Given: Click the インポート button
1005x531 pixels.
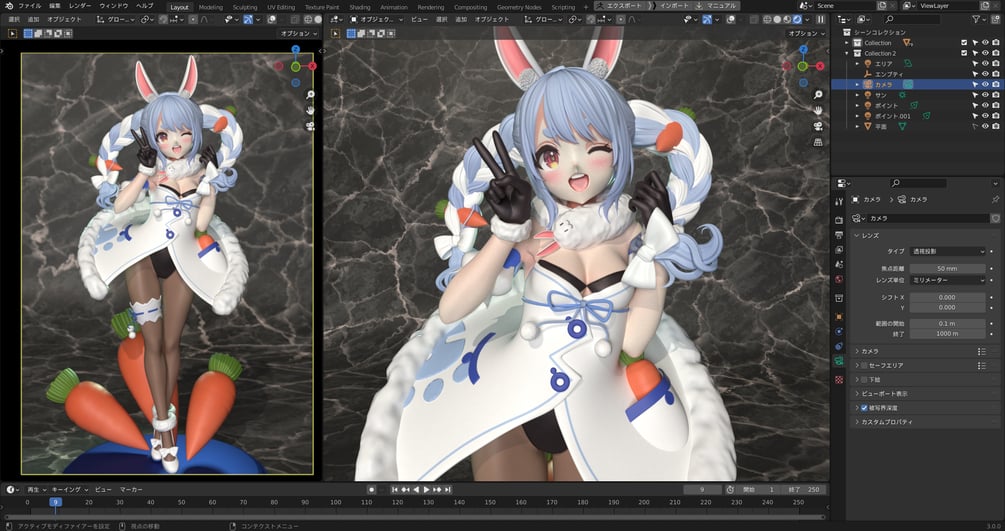Looking at the screenshot, I should pyautogui.click(x=670, y=6).
